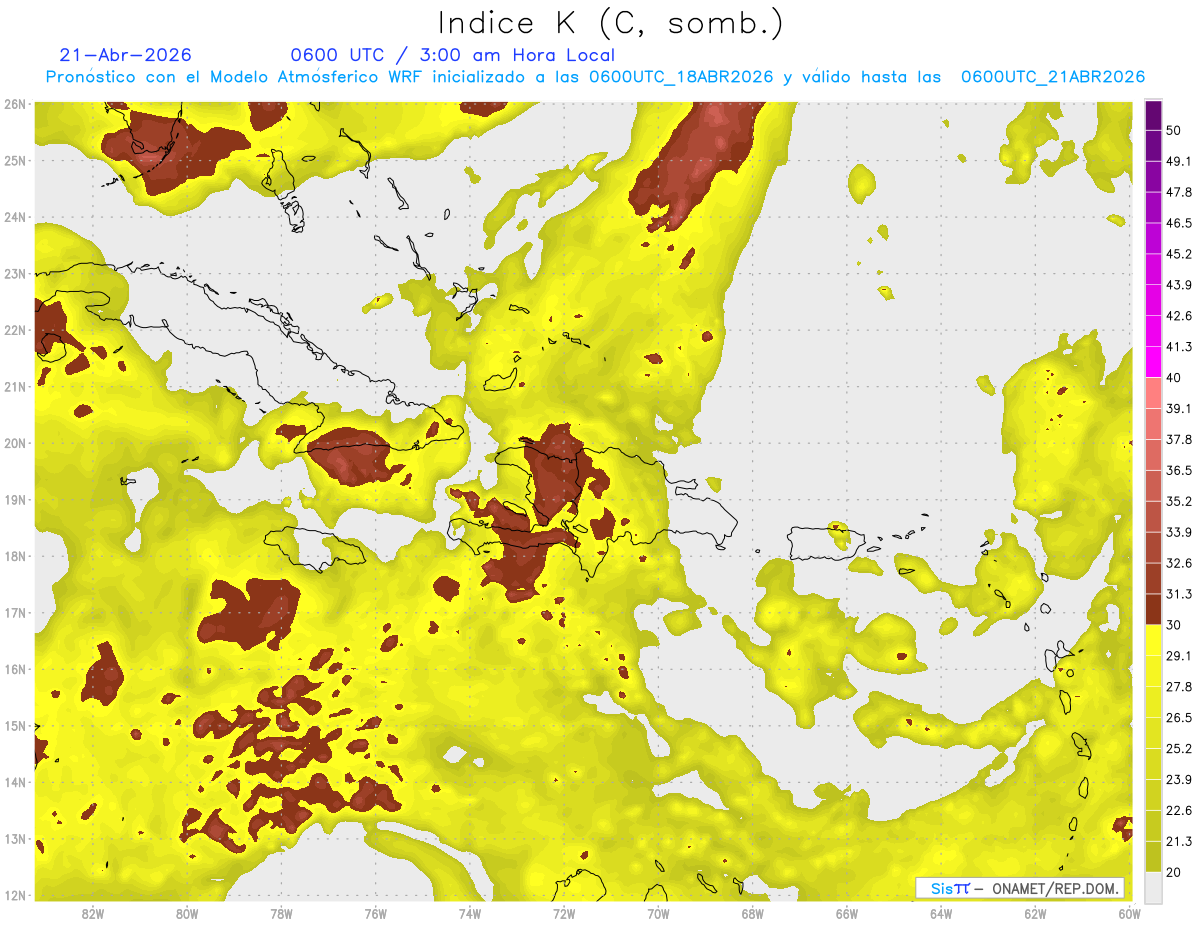Click the 26N latitude axis label
Viewport: 1200px width, 927px height.
[15, 104]
